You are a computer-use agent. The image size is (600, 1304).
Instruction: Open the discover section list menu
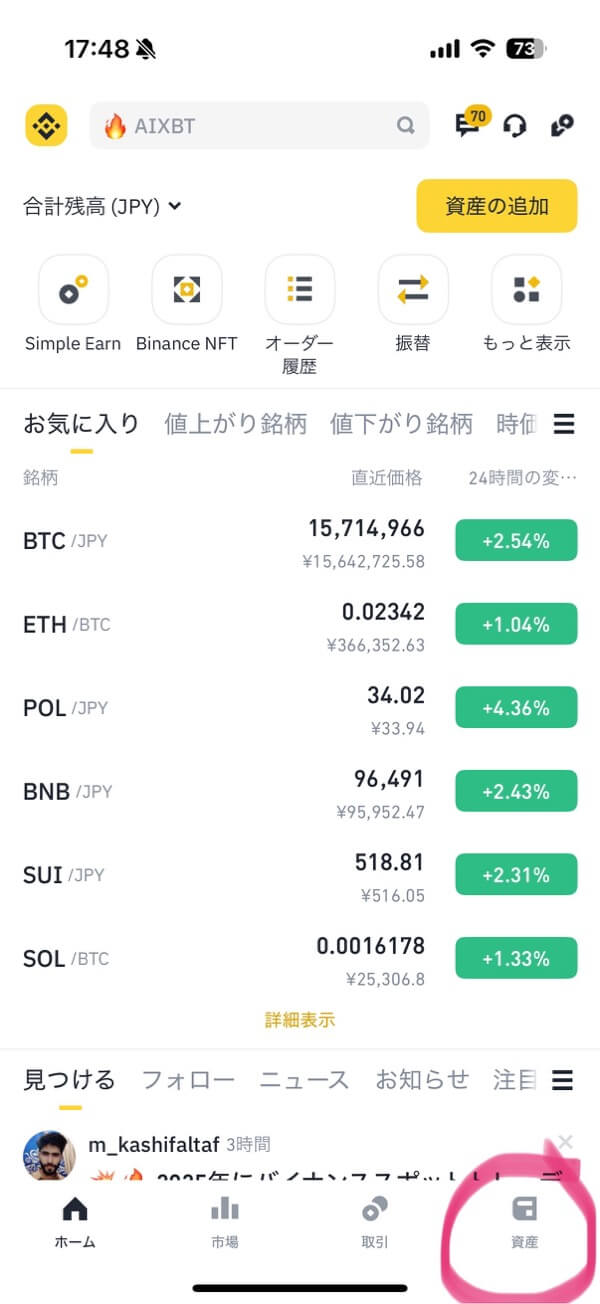[563, 1080]
